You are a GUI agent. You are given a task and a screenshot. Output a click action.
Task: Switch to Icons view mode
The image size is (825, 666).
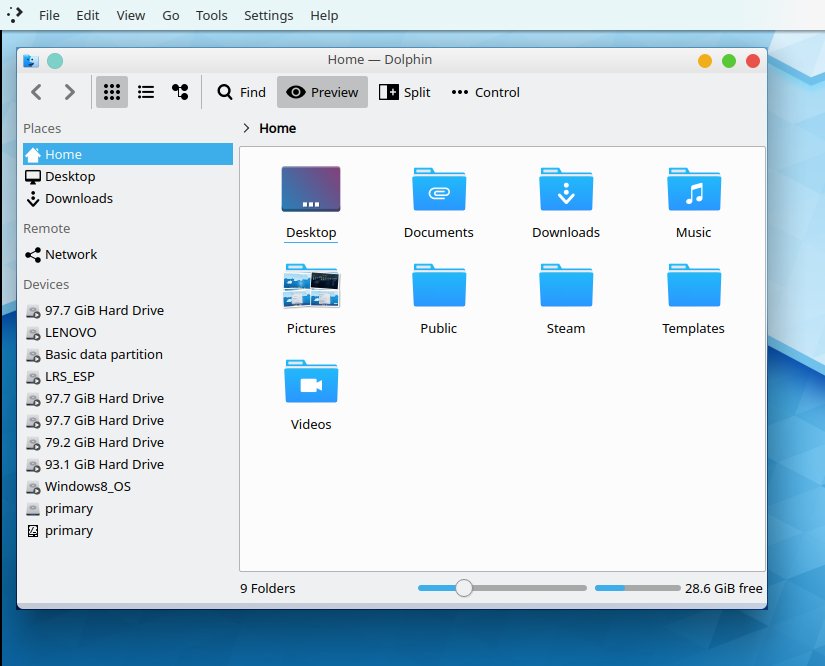point(112,92)
